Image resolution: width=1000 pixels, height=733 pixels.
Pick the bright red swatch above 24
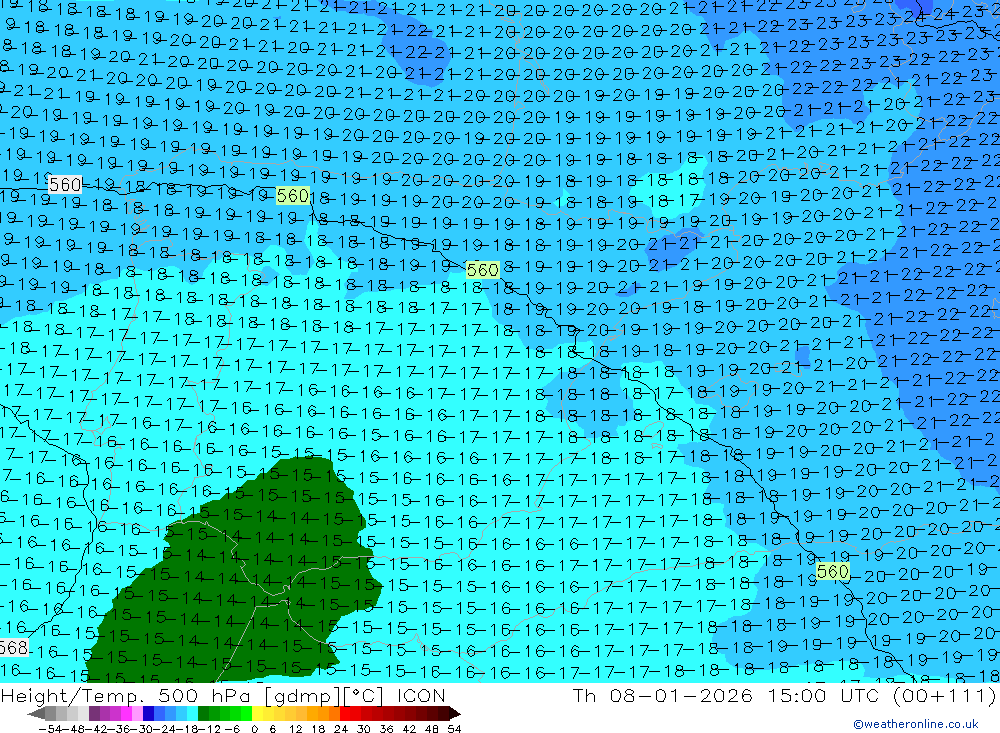pos(345,714)
